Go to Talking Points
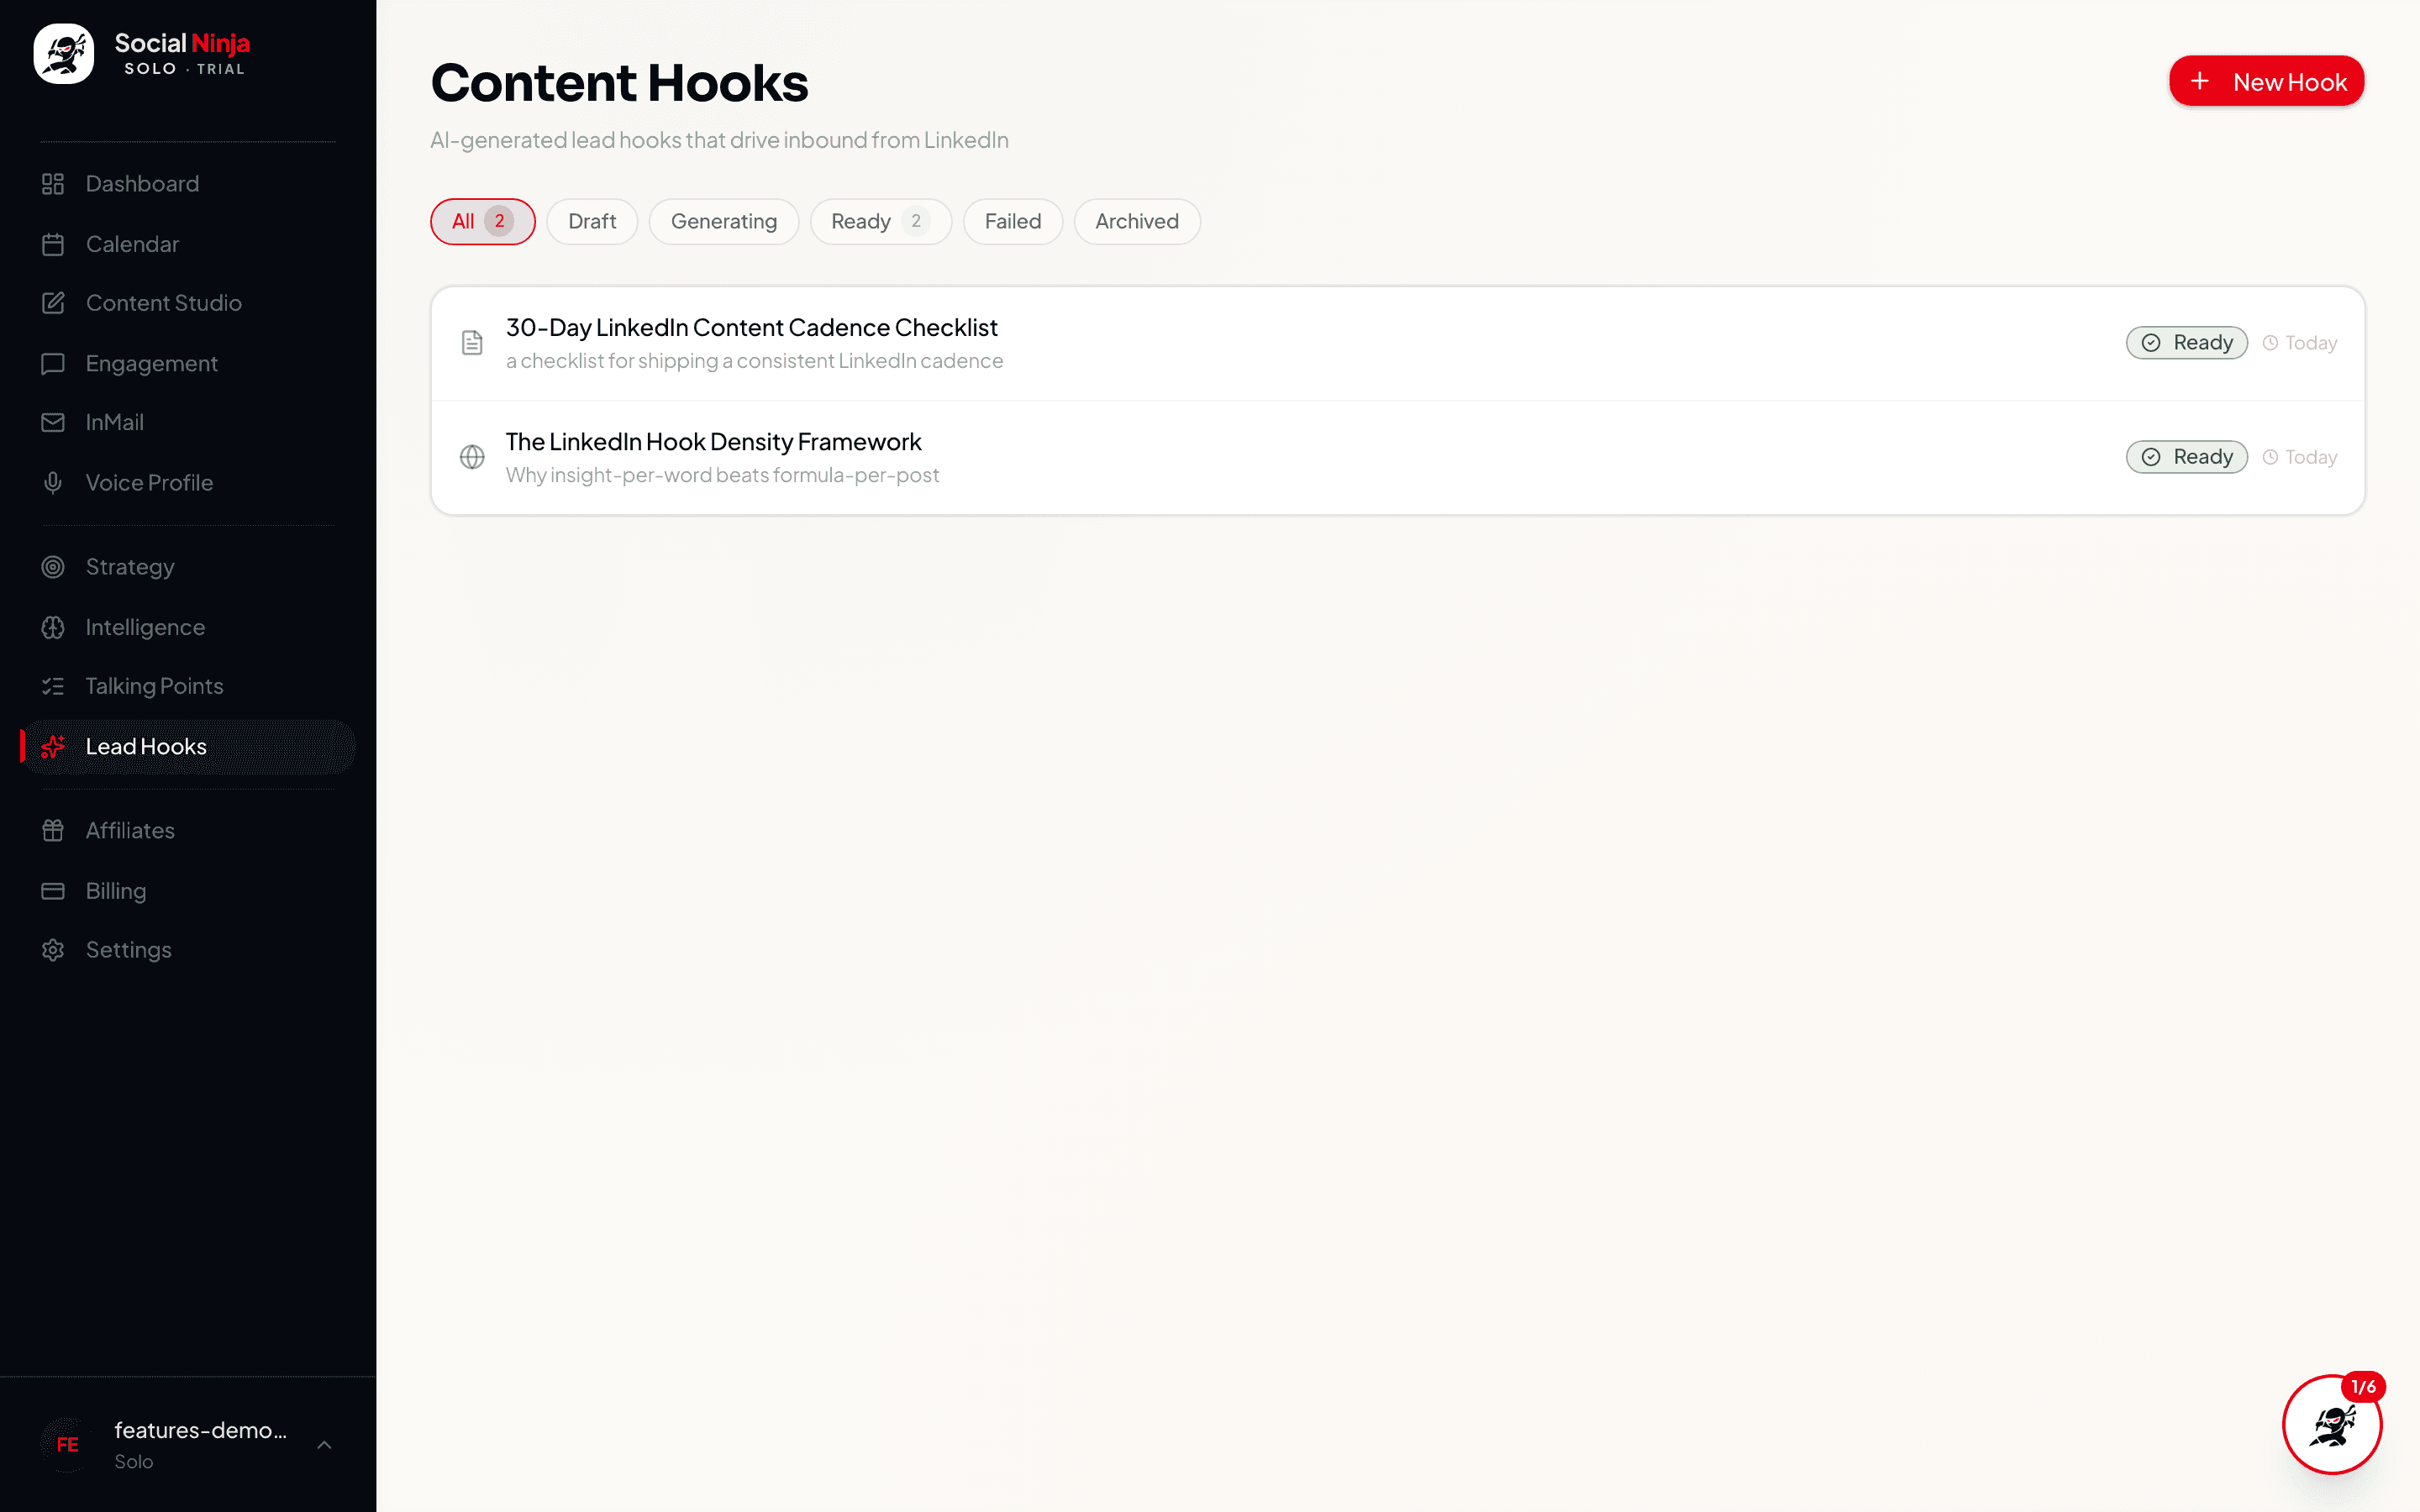The image size is (2420, 1512). point(188,686)
